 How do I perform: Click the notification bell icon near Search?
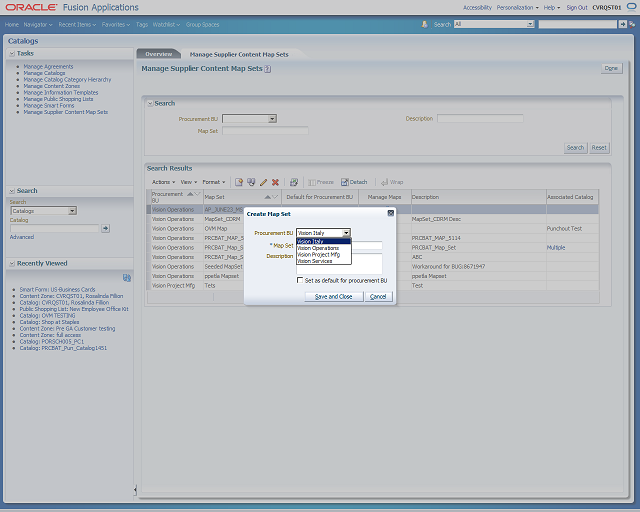coord(424,24)
